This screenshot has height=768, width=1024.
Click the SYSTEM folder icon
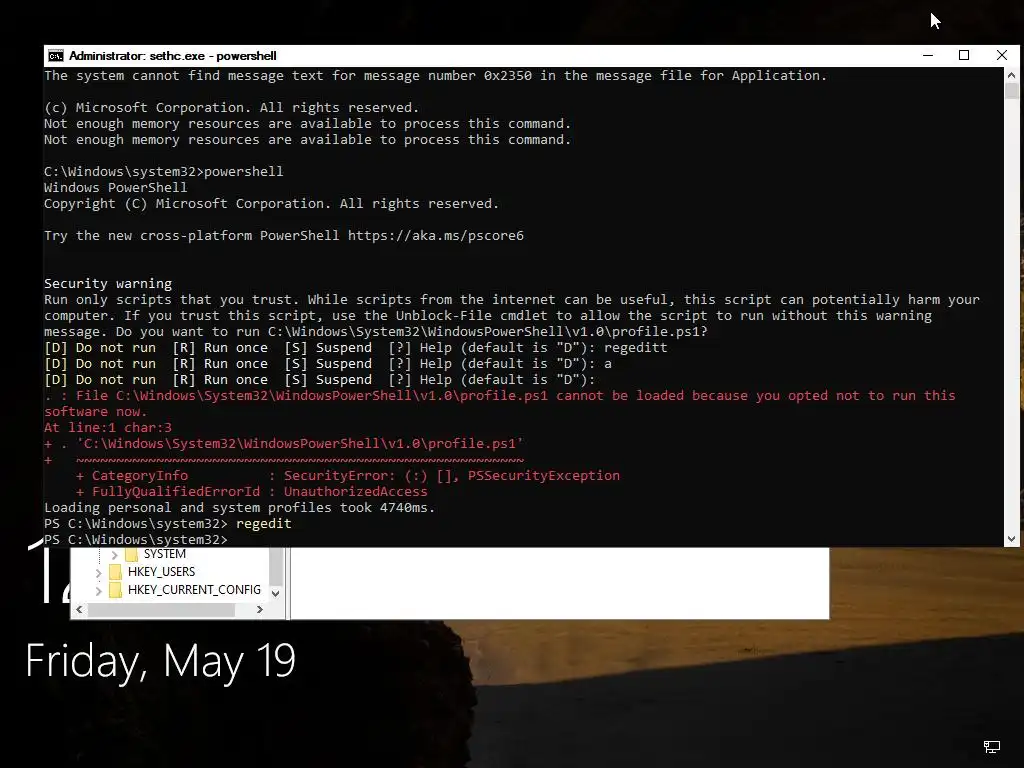point(131,554)
